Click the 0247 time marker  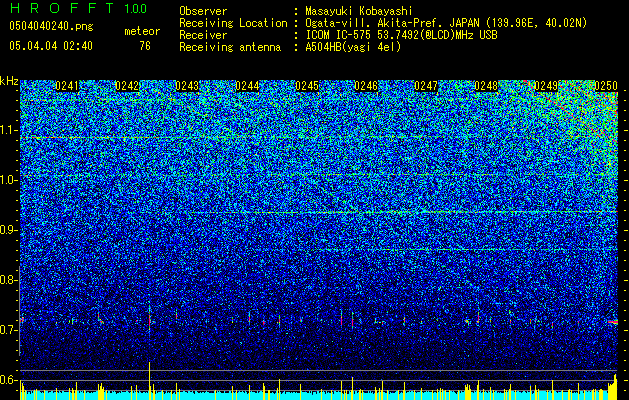click(x=426, y=86)
